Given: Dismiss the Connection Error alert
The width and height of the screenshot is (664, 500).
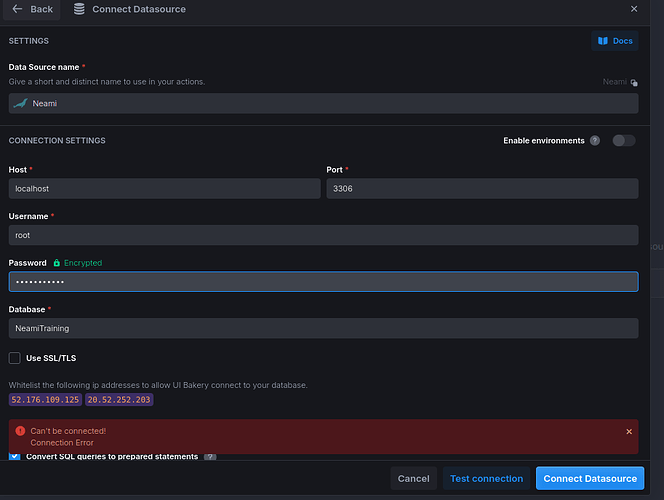Looking at the screenshot, I should 629,431.
